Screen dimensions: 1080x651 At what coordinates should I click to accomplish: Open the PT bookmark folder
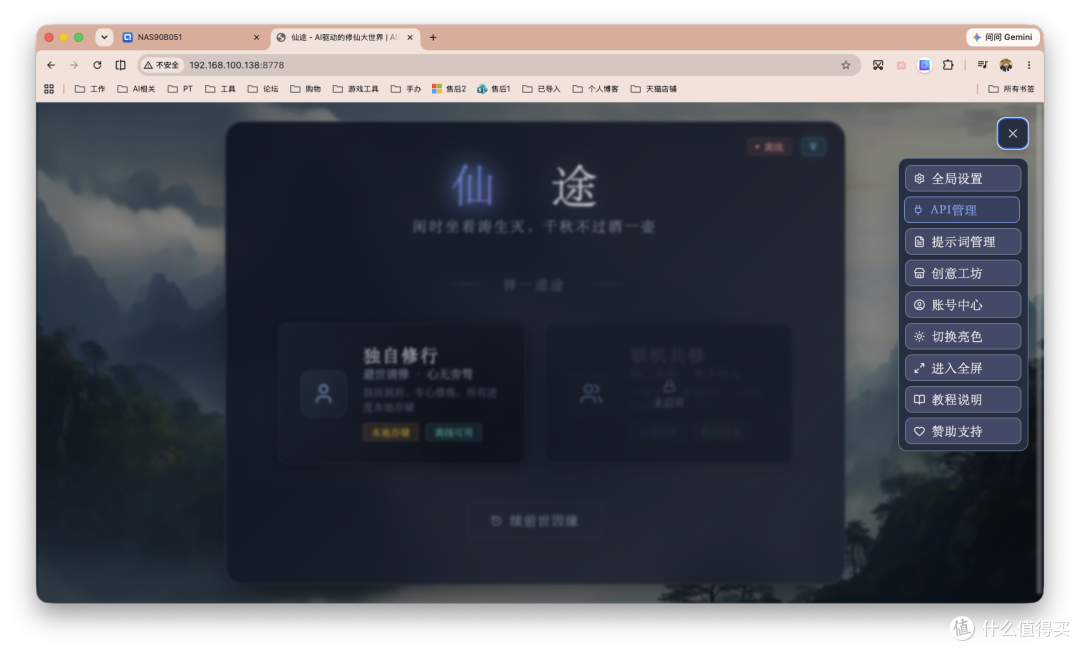pyautogui.click(x=180, y=89)
